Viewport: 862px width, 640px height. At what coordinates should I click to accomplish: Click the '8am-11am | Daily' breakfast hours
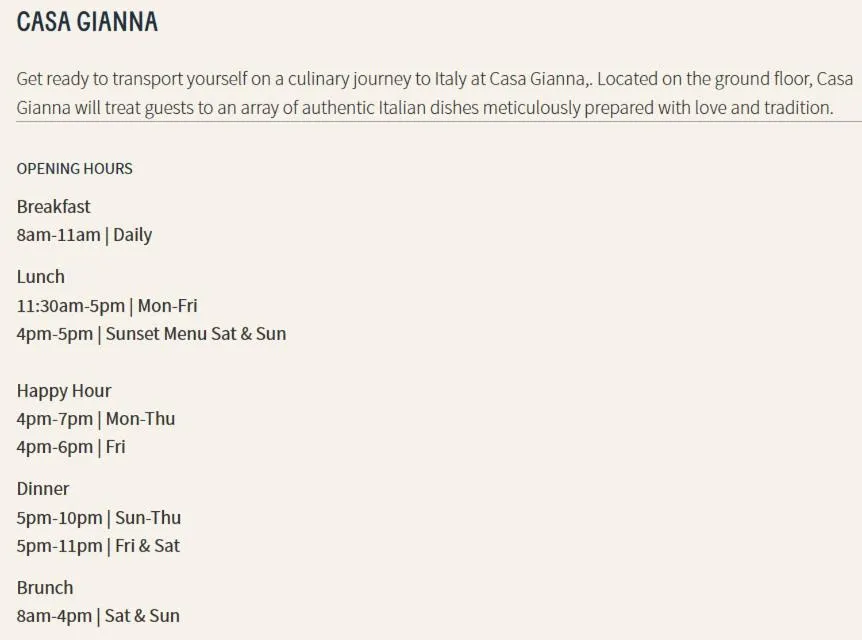(84, 235)
